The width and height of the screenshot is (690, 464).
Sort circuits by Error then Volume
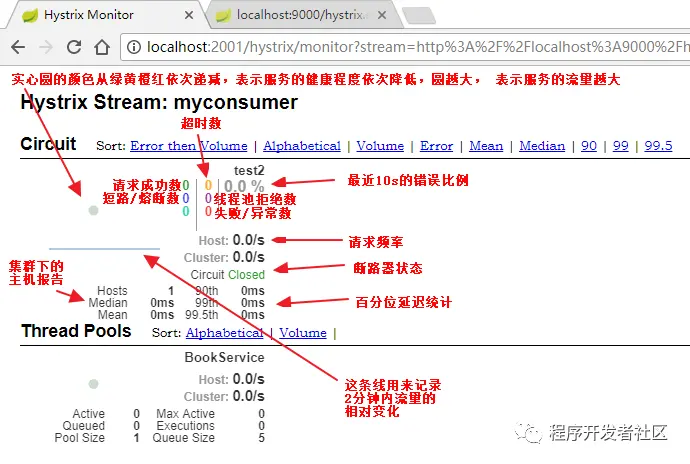pos(189,146)
